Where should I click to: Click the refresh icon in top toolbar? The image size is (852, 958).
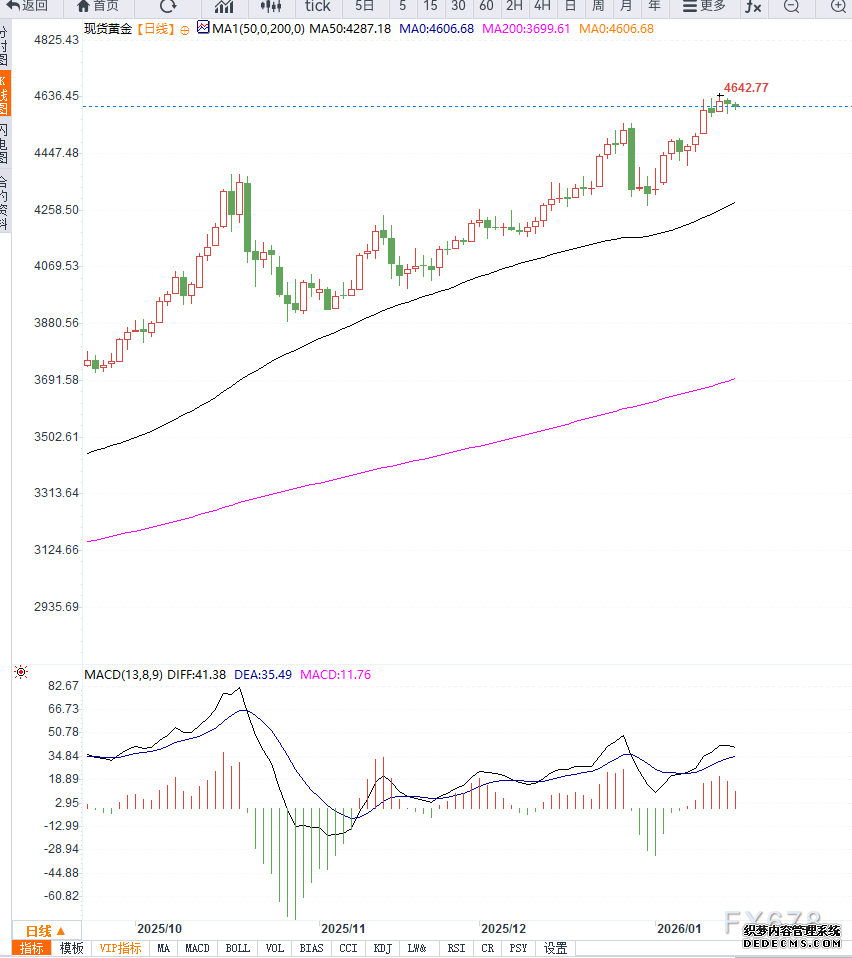point(168,6)
